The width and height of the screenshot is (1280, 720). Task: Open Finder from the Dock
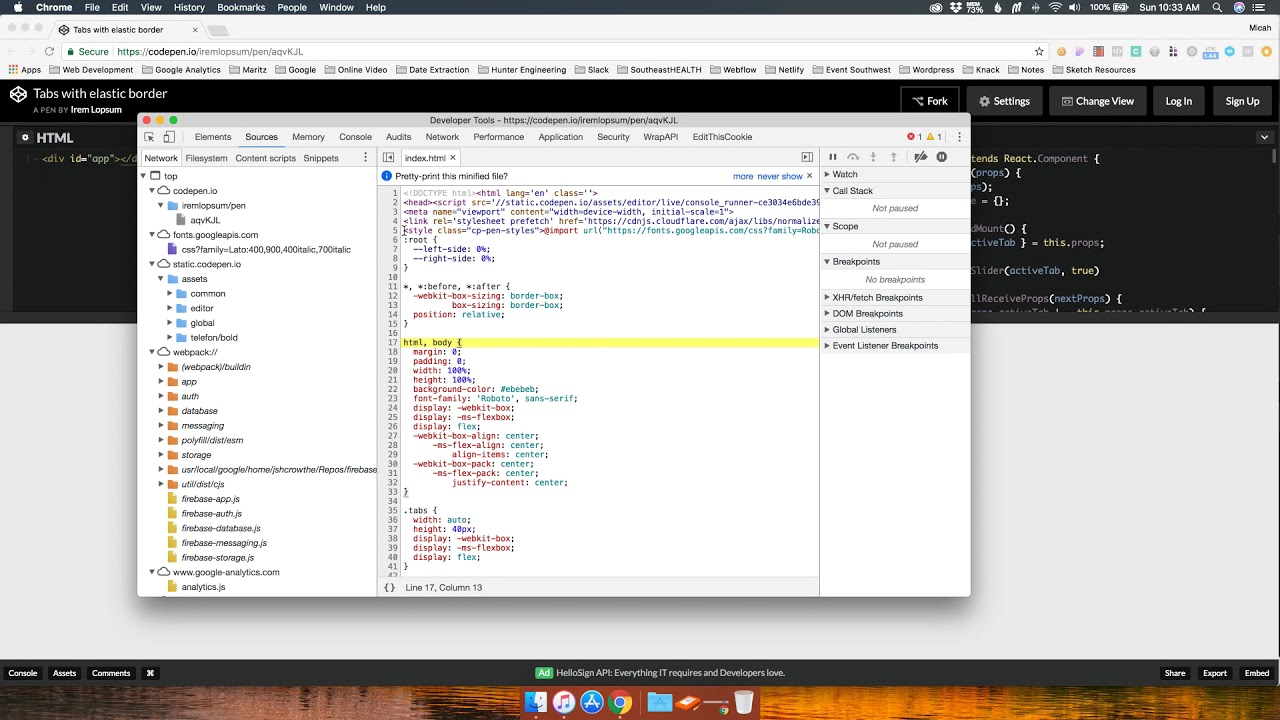point(537,703)
